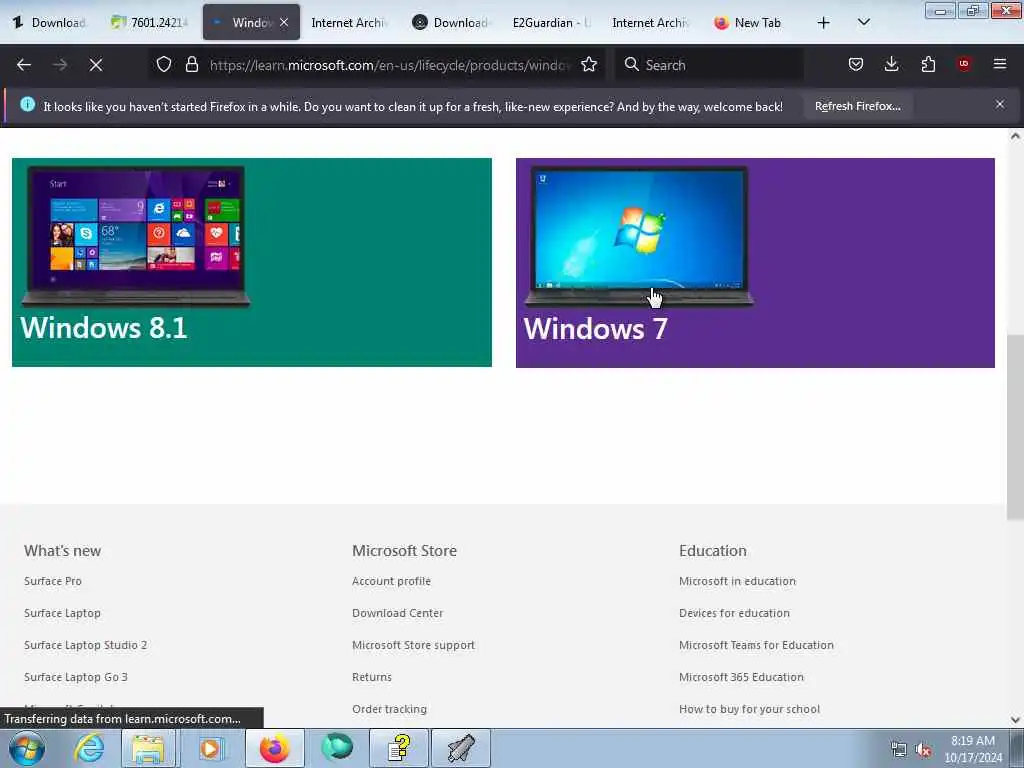Open the uBlock Origin extension
The image size is (1024, 768).
964,64
